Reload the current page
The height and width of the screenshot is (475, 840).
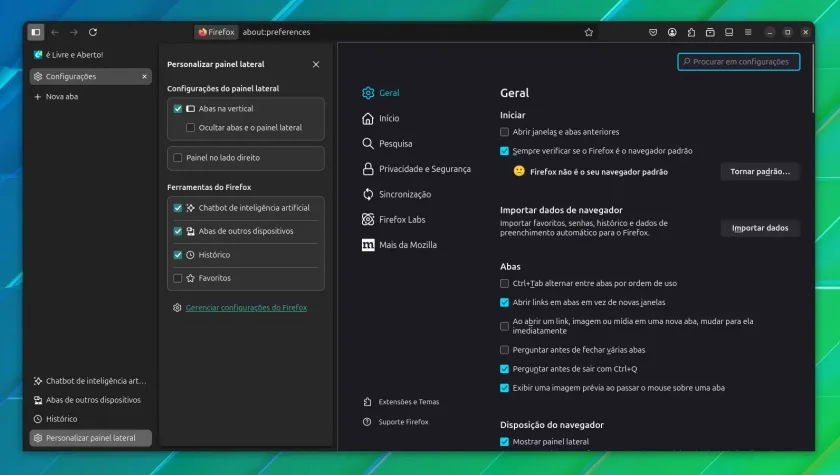[x=93, y=32]
